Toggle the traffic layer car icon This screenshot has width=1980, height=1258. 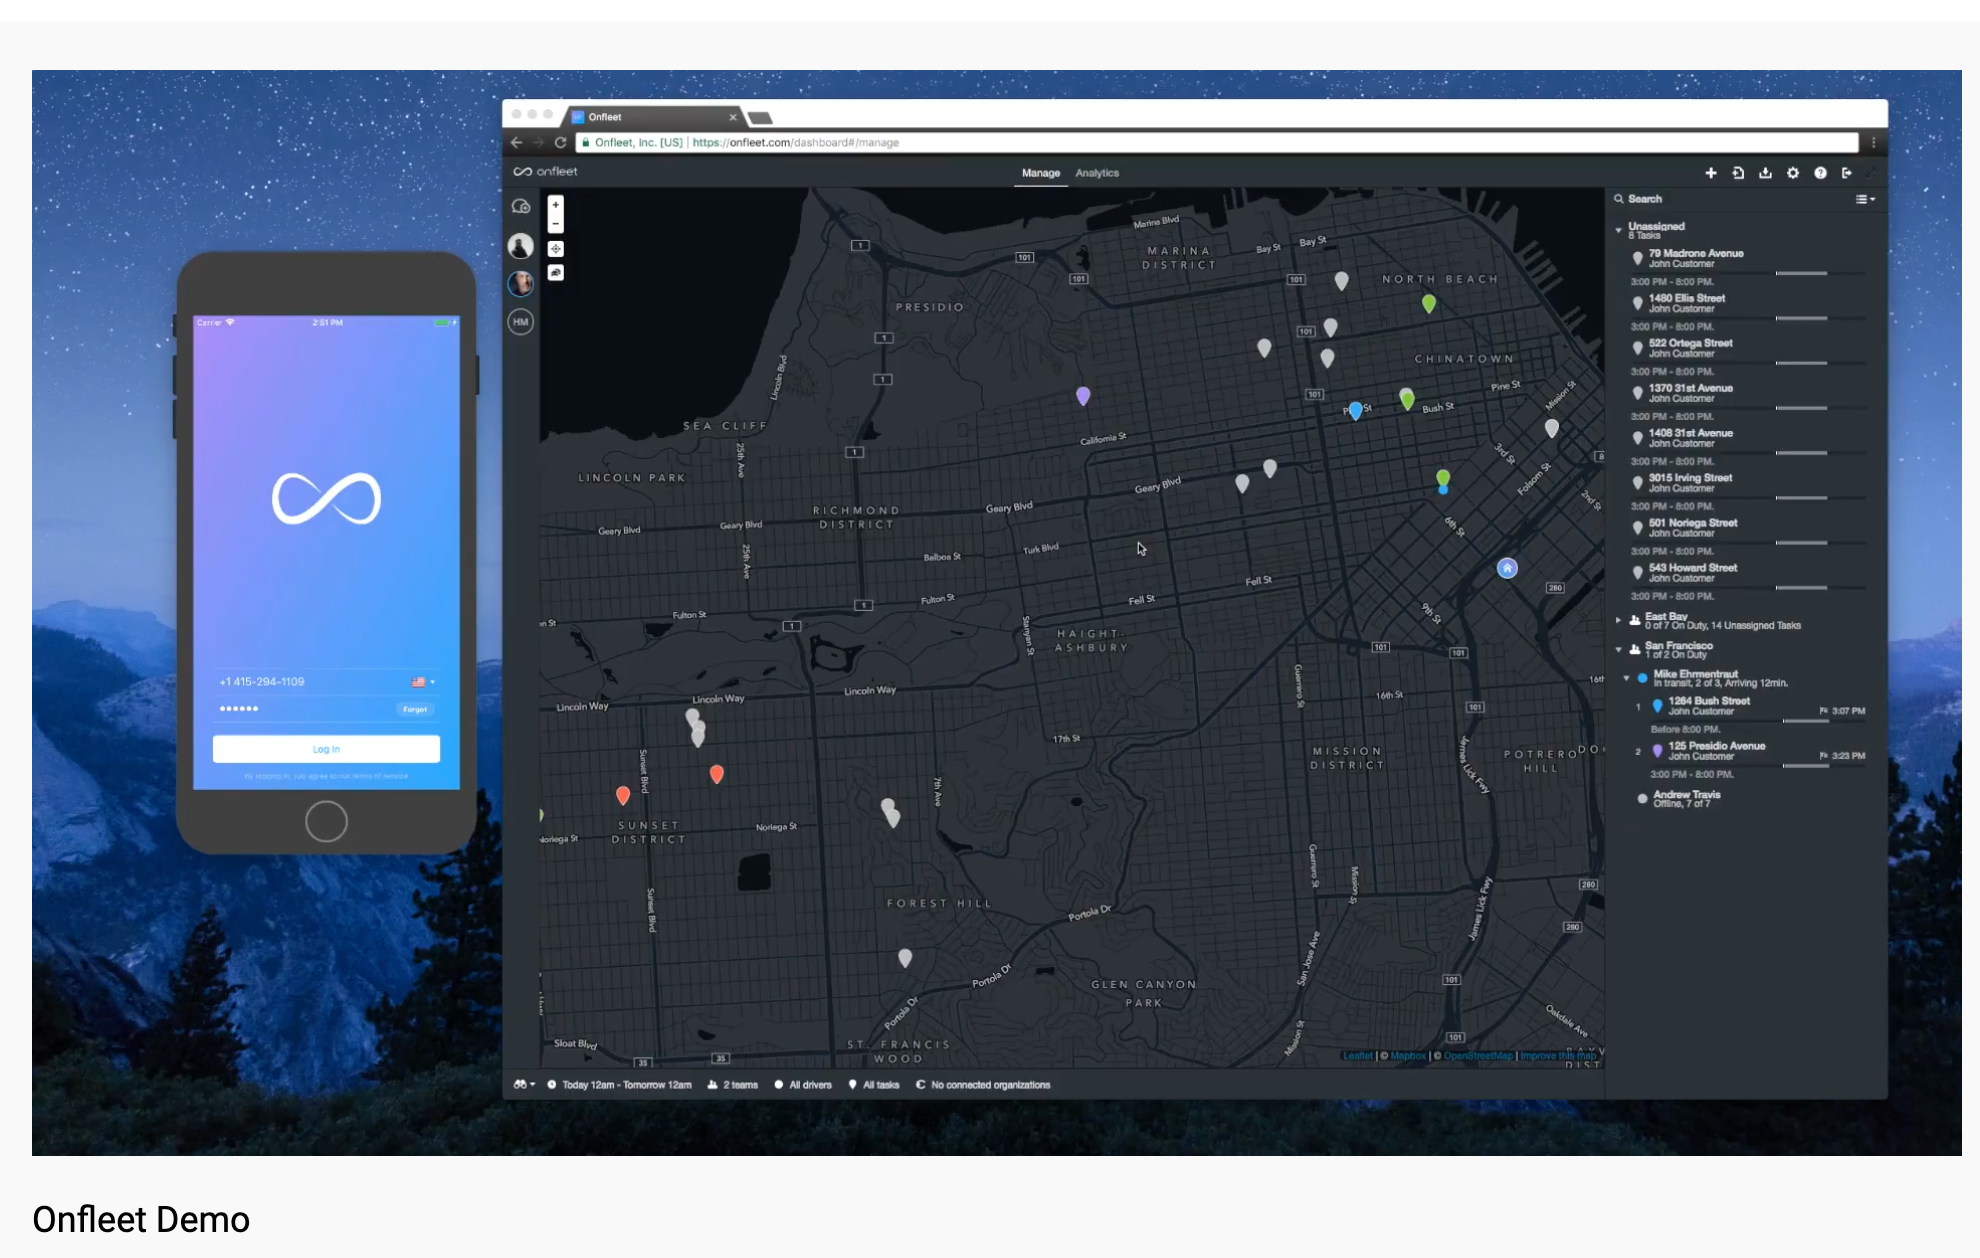pos(556,273)
